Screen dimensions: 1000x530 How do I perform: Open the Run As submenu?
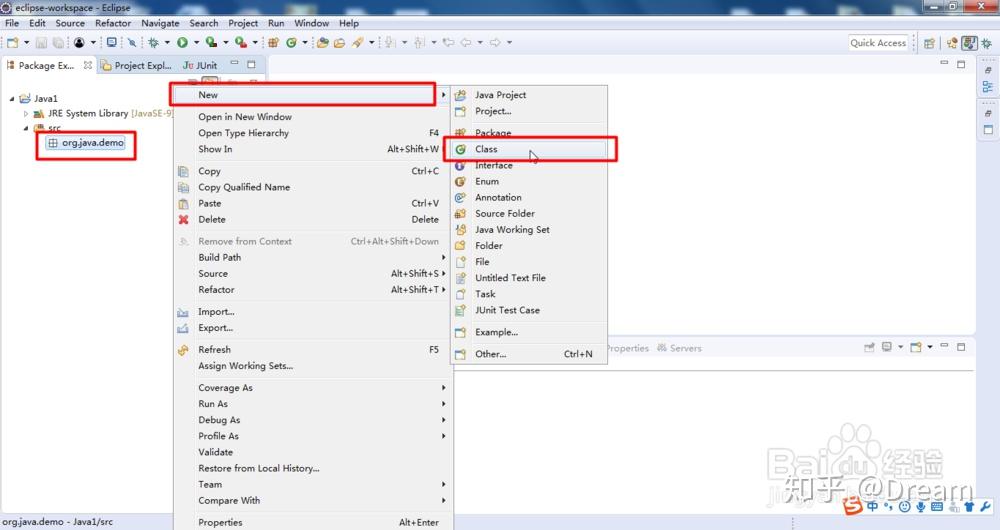(312, 404)
